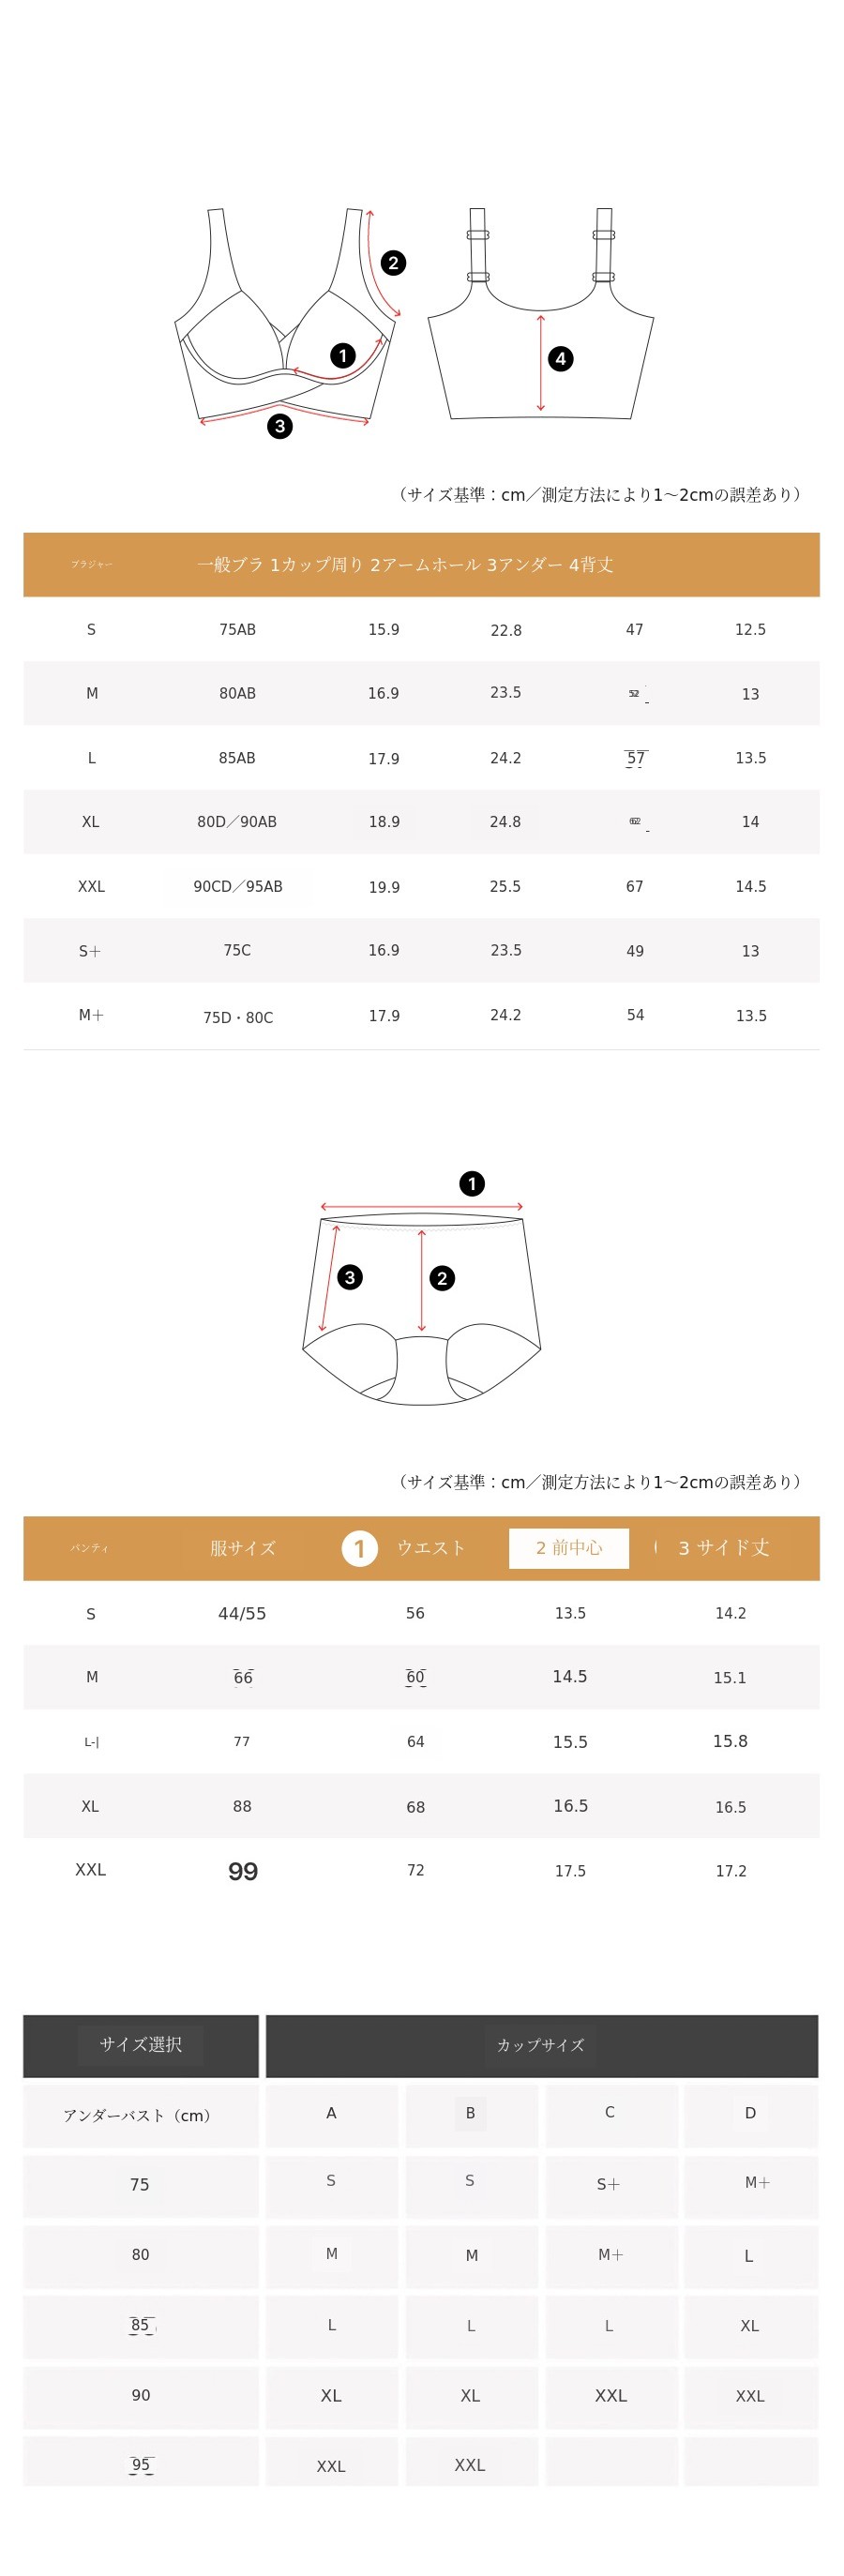Click the 75D・80C size cell
Viewport: 844px width, 2576px height.
tap(238, 1017)
